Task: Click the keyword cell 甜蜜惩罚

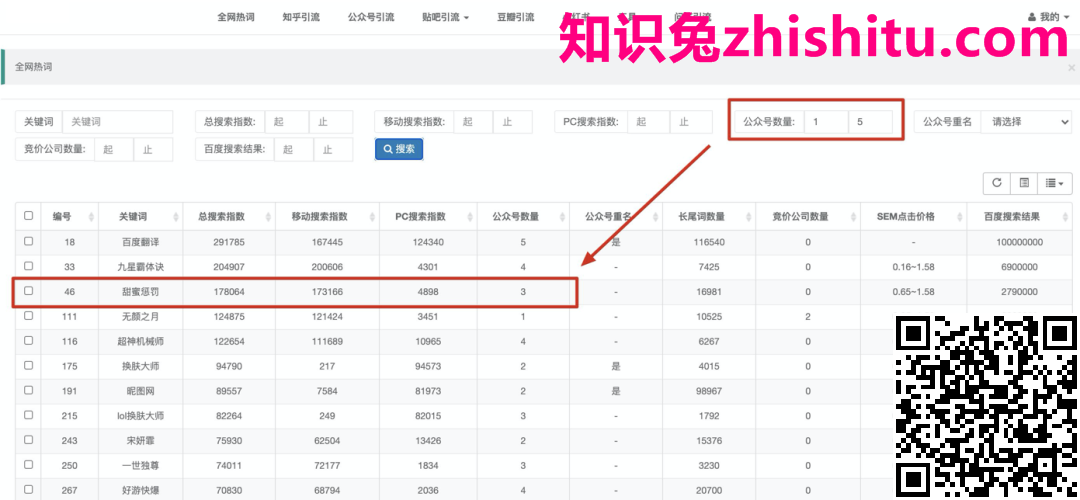Action: pyautogui.click(x=141, y=292)
